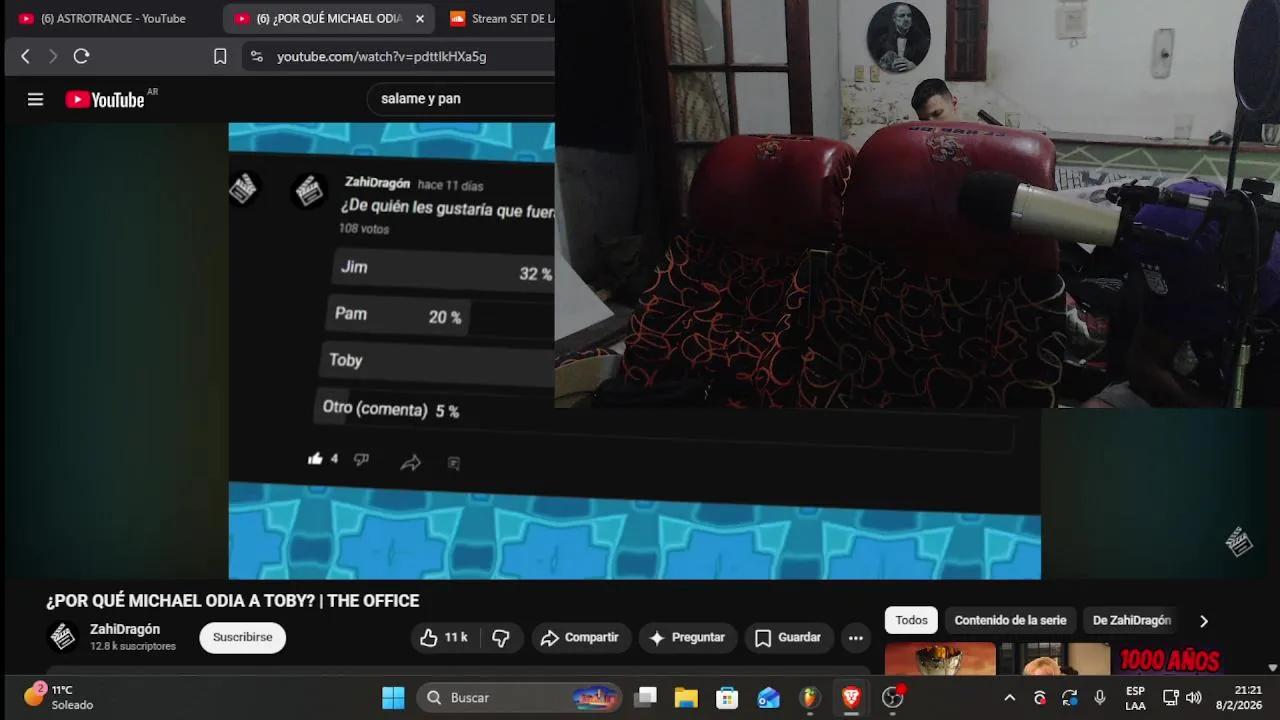
Task: Click the browser forward arrow
Action: [x=53, y=57]
